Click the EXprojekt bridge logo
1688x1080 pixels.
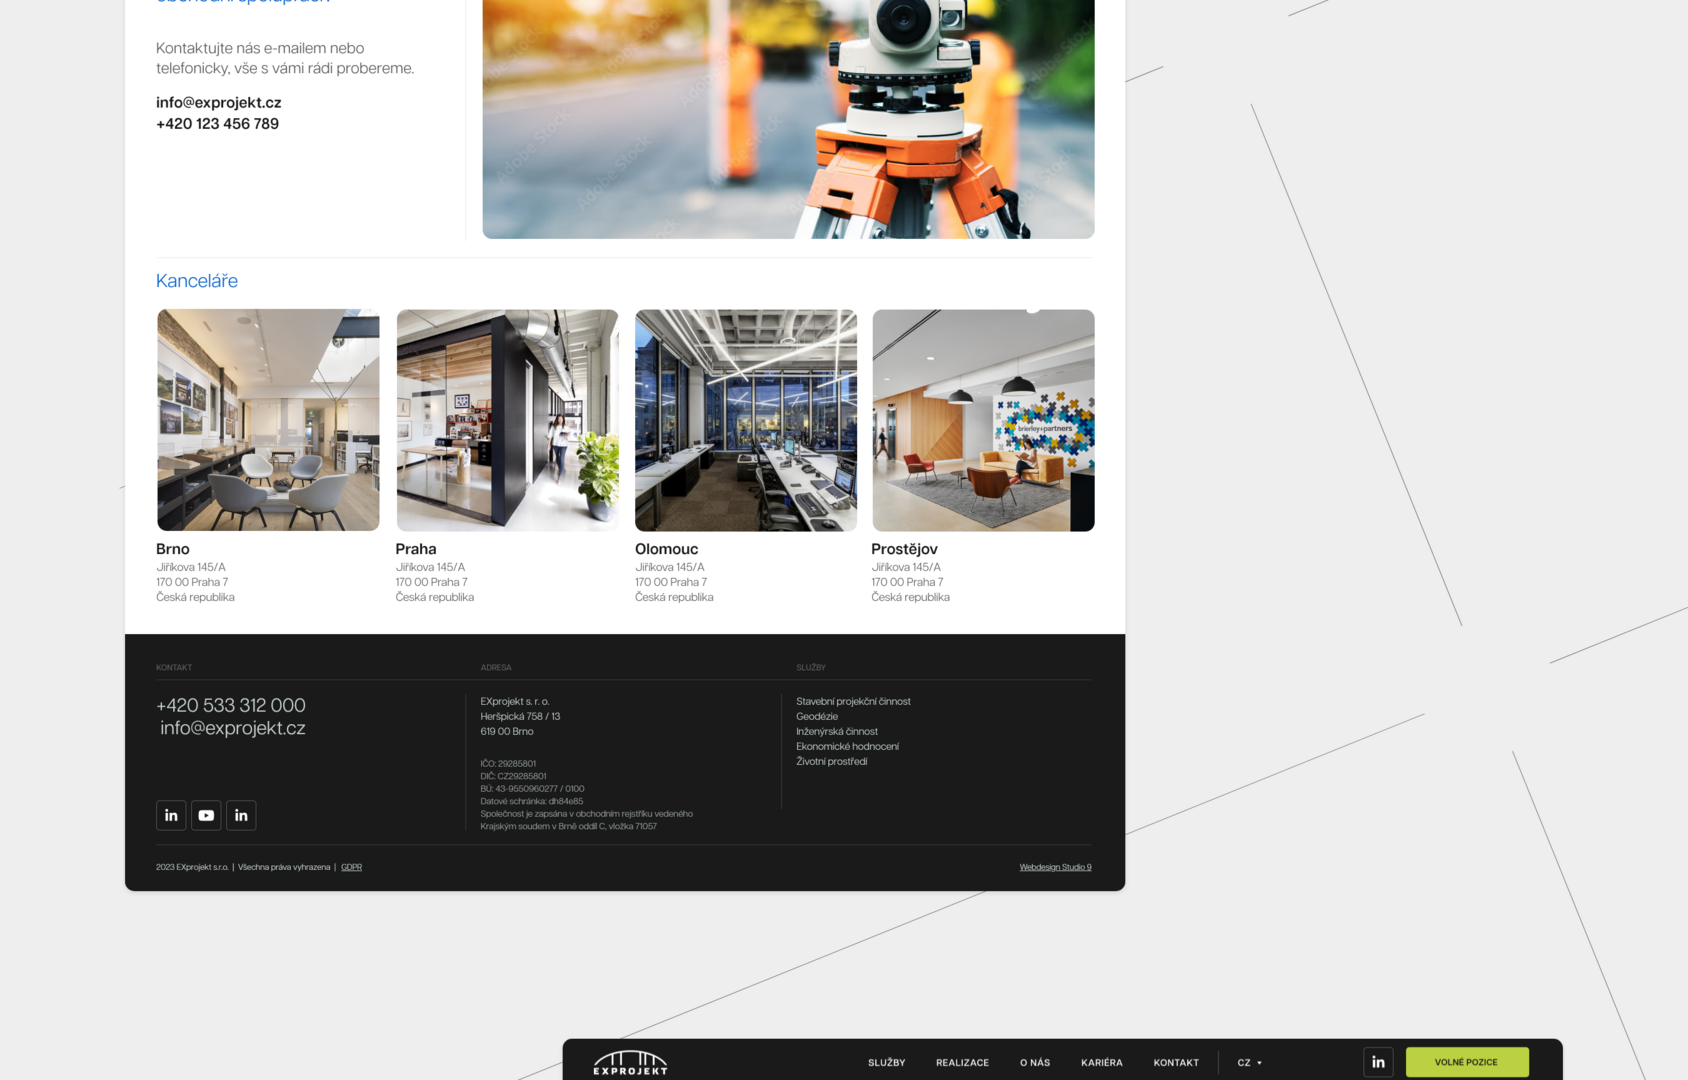[x=630, y=1063]
